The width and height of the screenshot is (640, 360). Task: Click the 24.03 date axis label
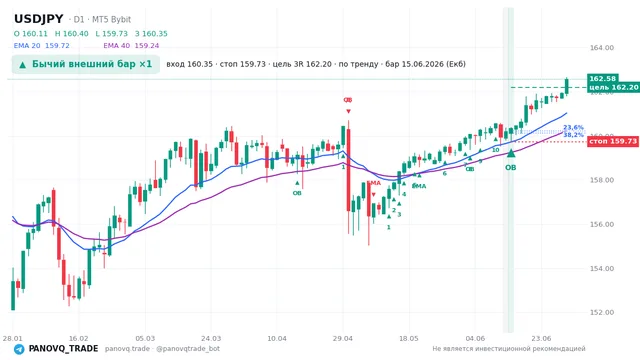(211, 338)
